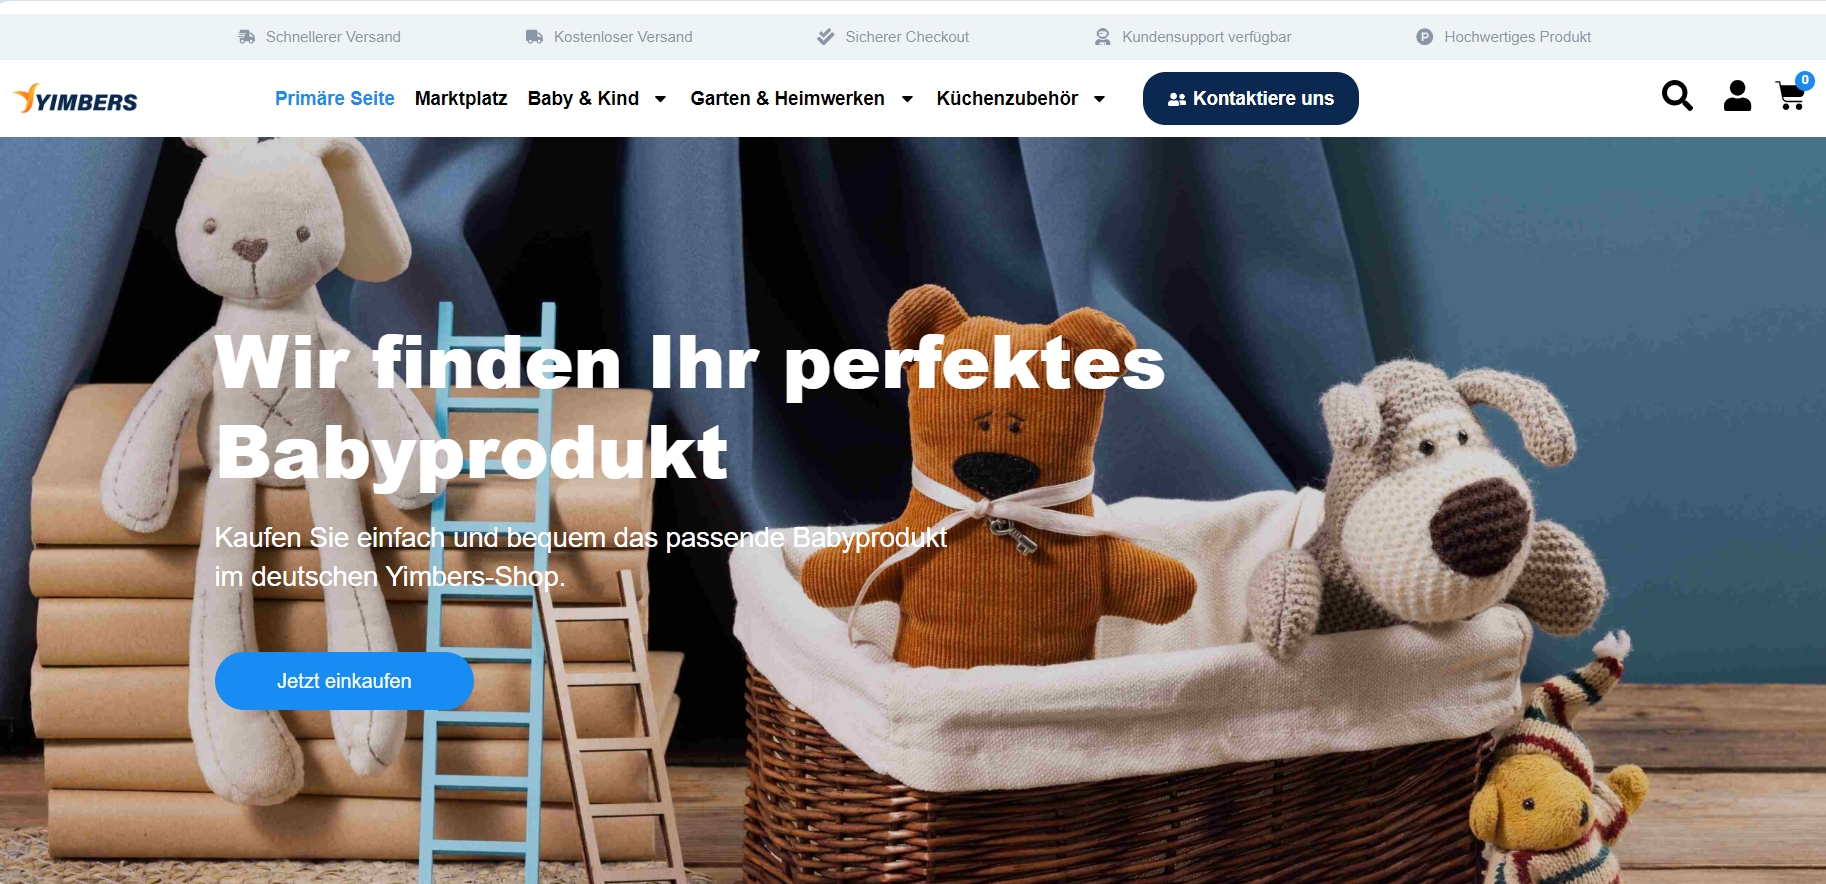
Task: Go to Primäre Seite menu item
Action: (x=335, y=98)
